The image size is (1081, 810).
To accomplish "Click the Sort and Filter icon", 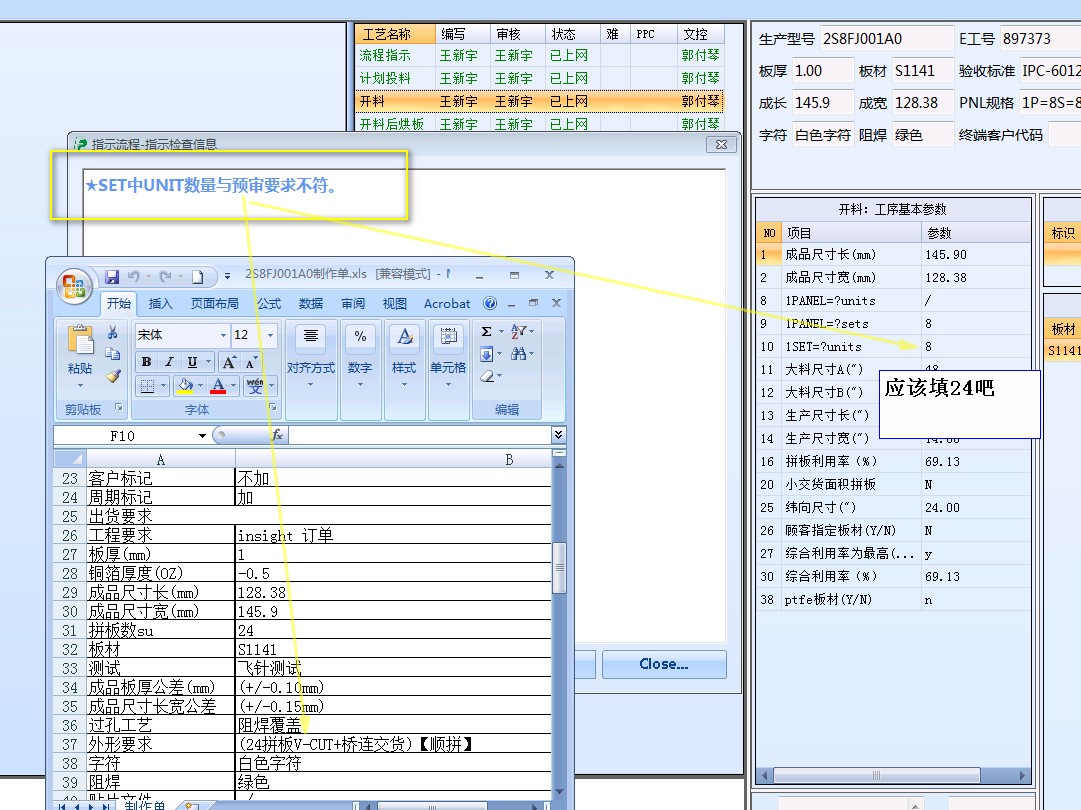I will coord(519,332).
